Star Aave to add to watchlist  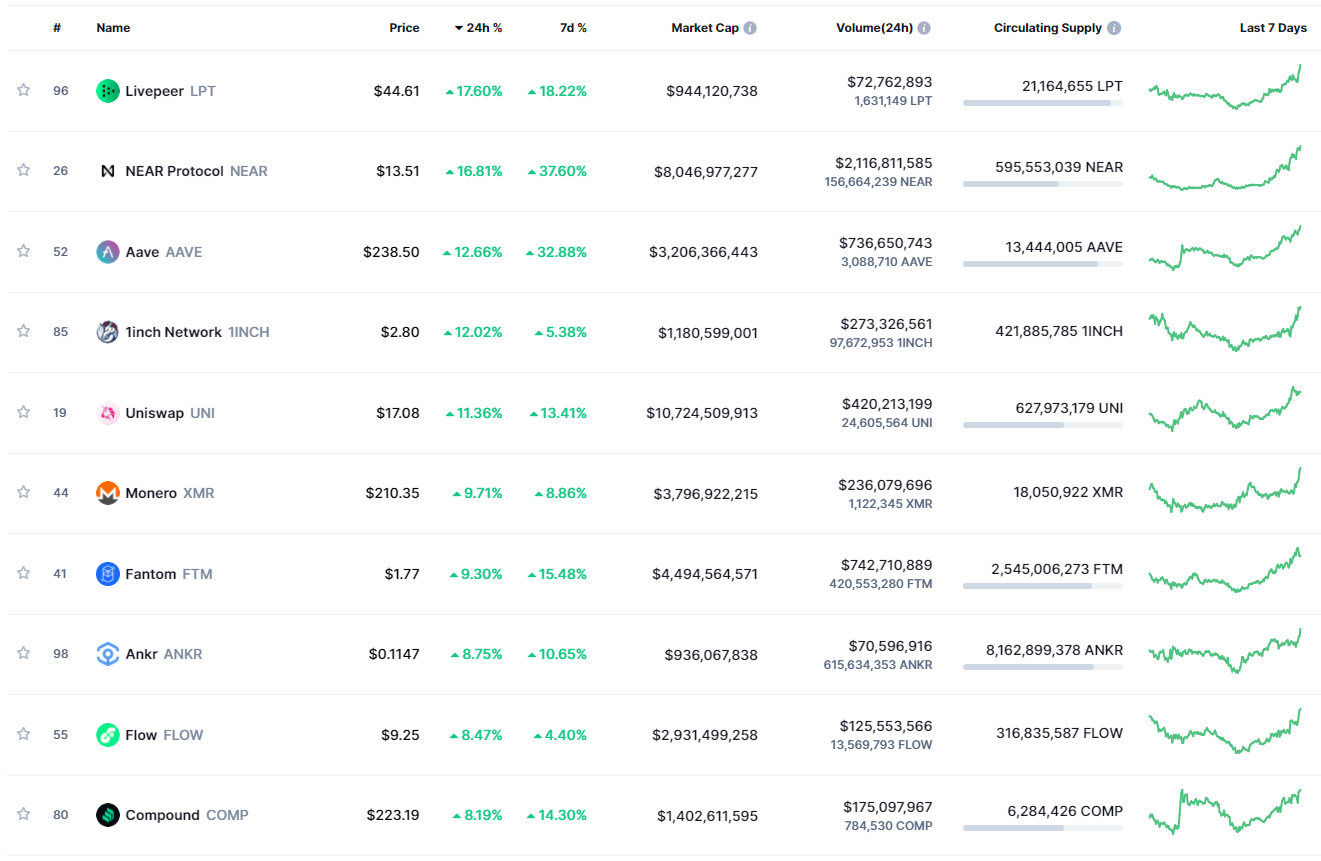click(x=23, y=251)
